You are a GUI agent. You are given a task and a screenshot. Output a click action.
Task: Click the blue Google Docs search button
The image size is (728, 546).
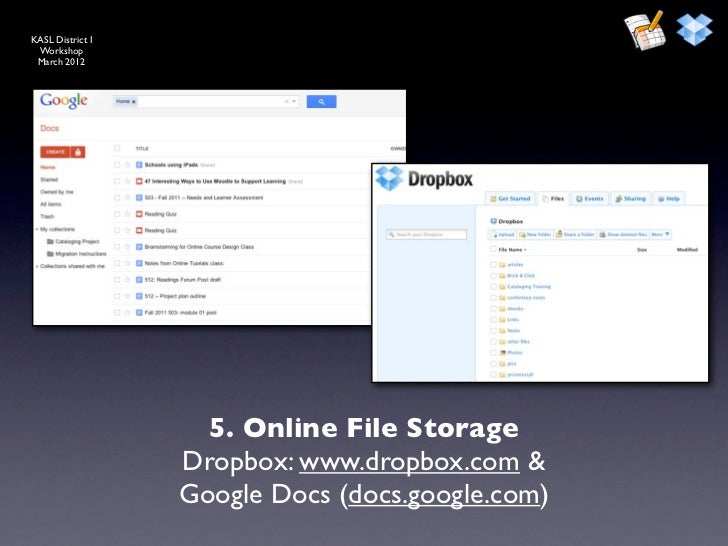321,101
